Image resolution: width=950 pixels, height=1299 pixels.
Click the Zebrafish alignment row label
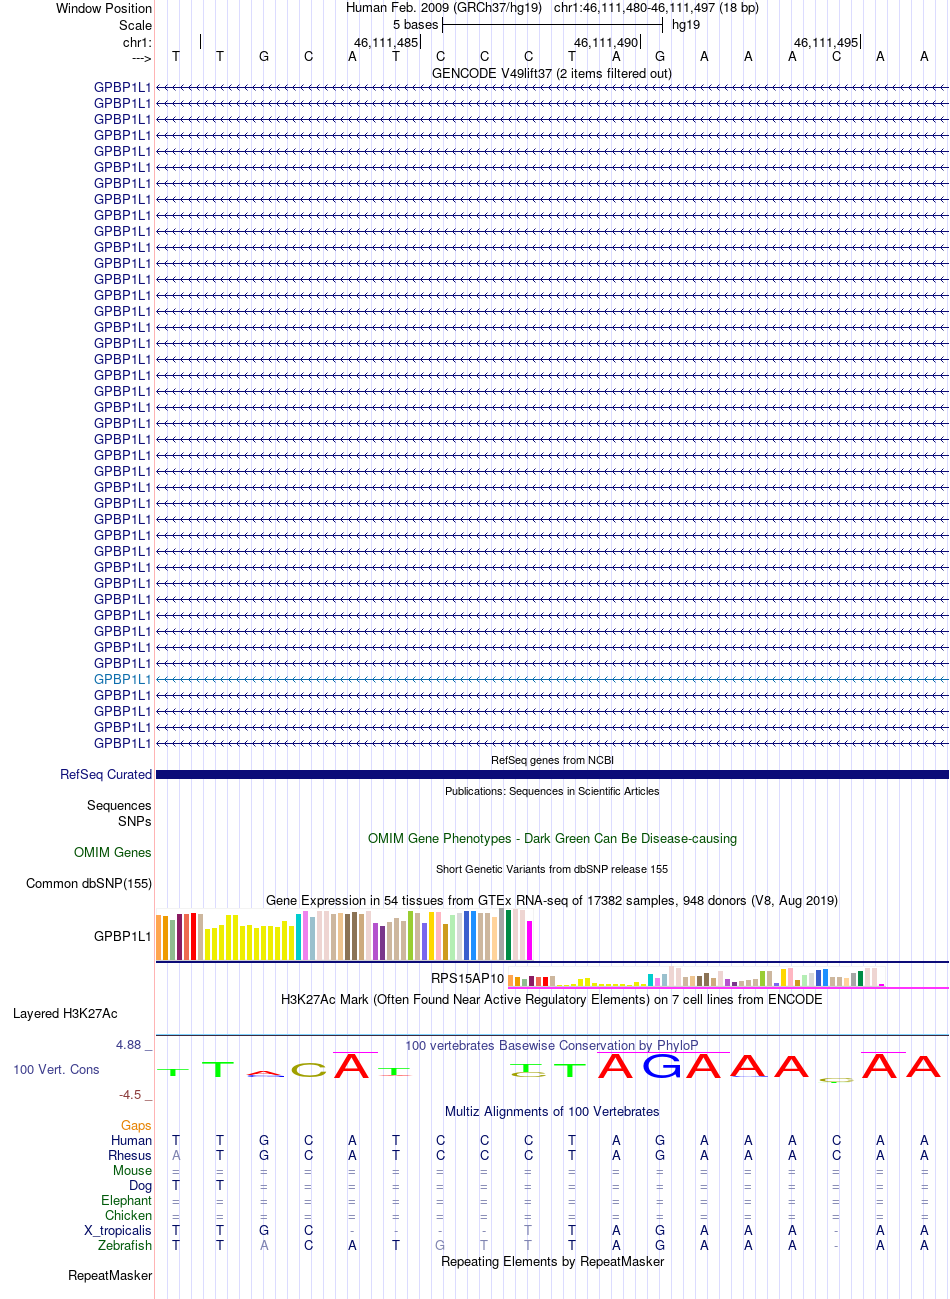125,1246
